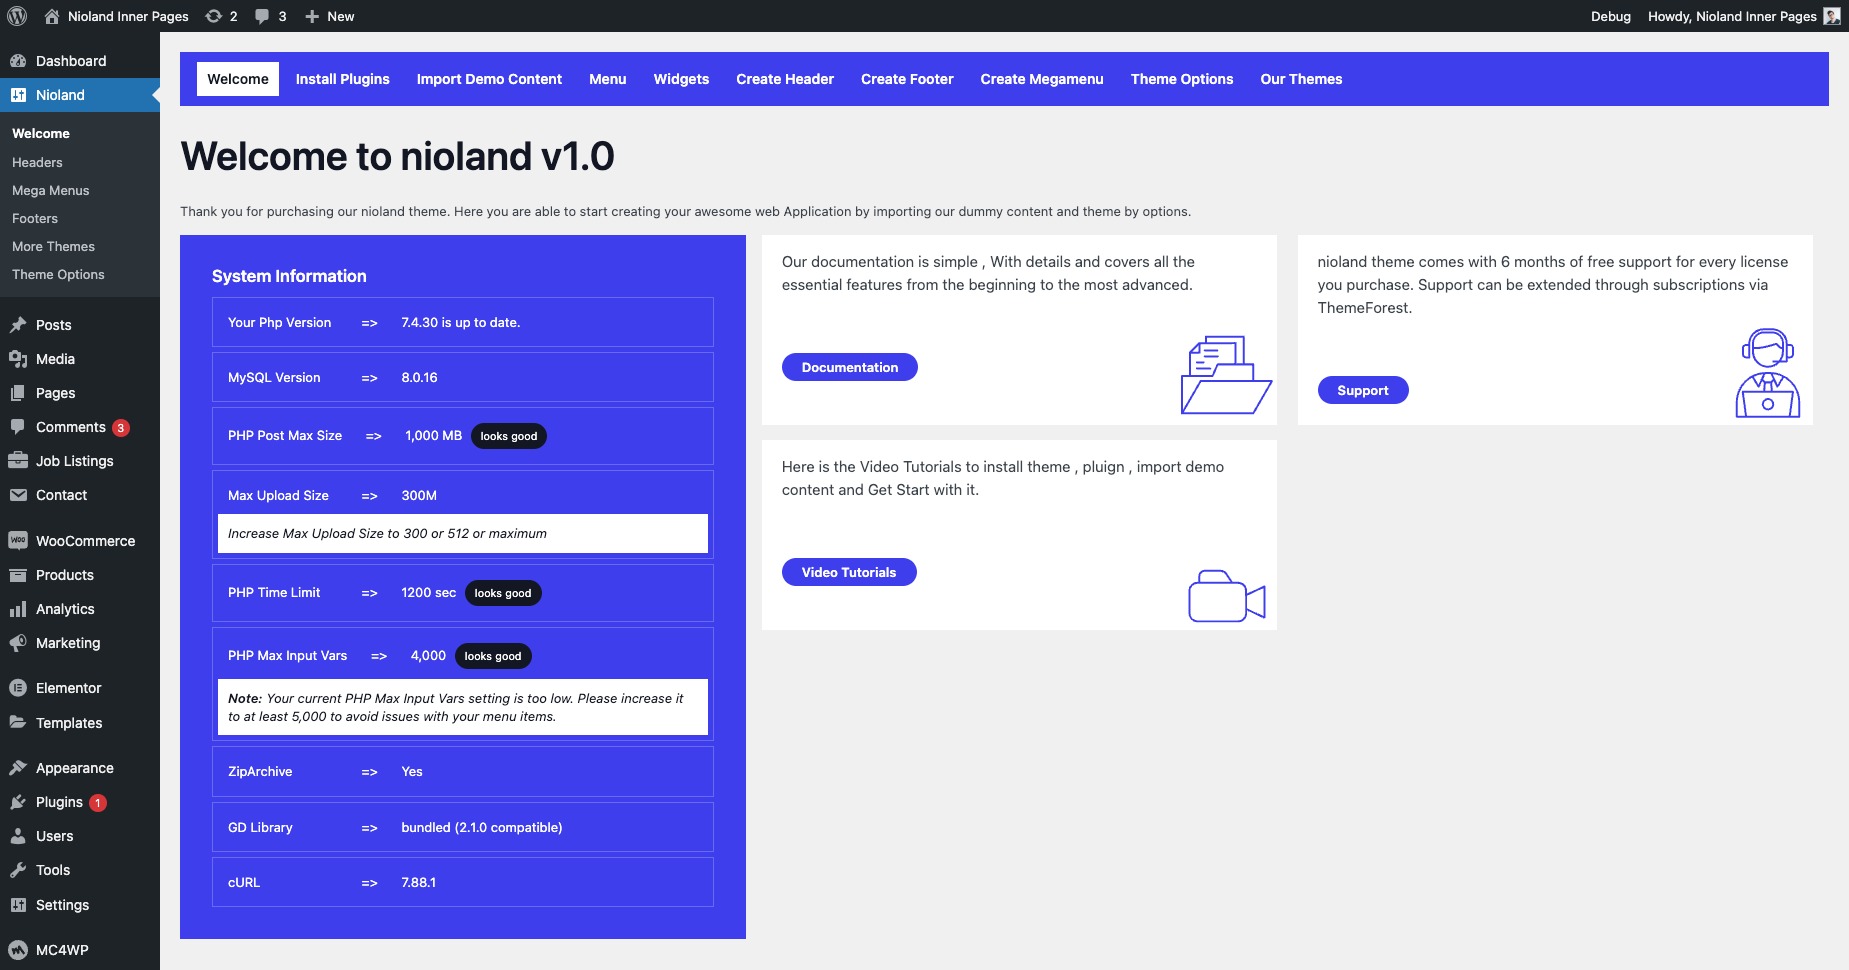
Task: Click the documentation folder icon
Action: [1225, 375]
